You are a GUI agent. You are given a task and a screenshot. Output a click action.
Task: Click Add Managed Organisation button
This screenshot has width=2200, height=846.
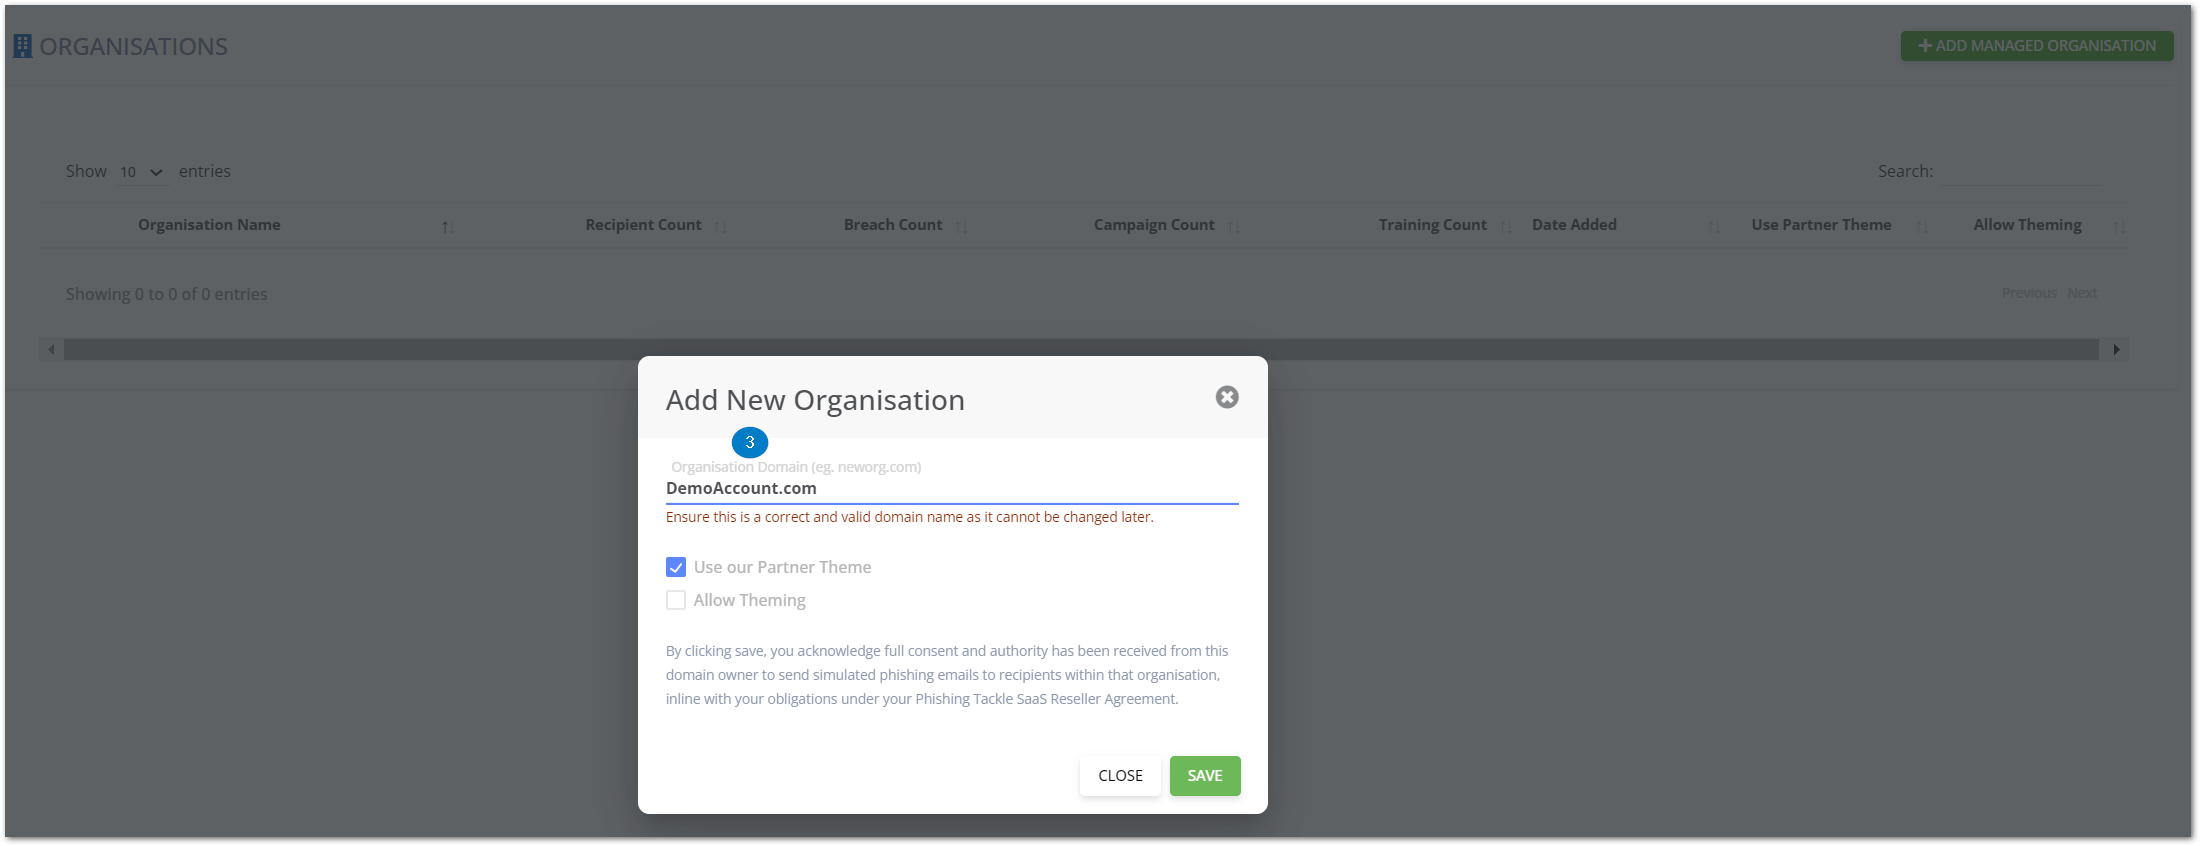[x=2037, y=46]
